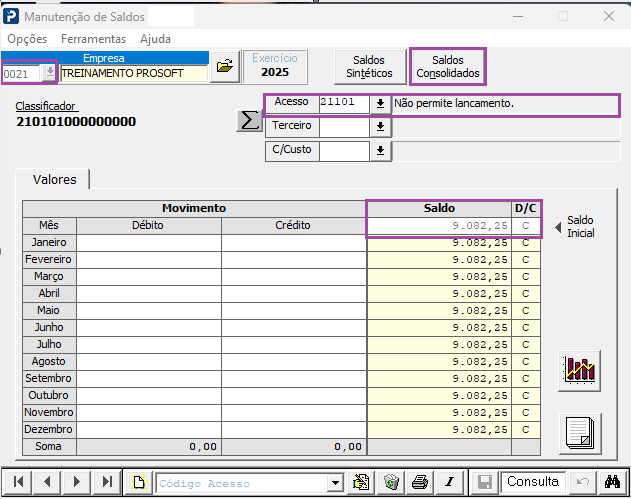Open the Código Acesso combo box dropdown

click(335, 482)
